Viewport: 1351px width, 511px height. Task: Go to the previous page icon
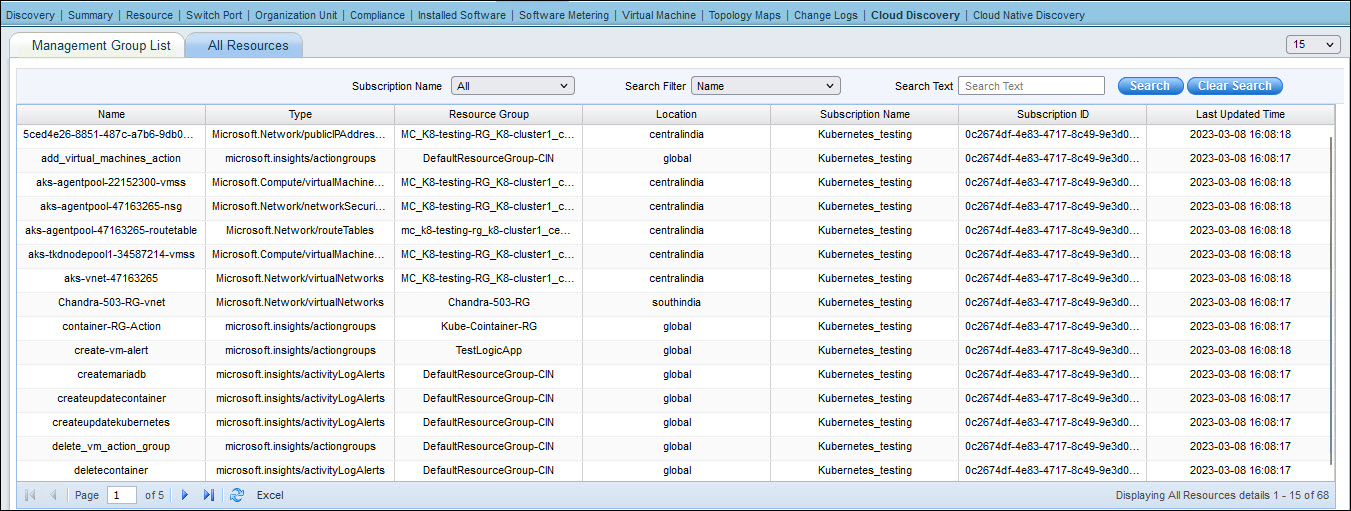53,495
